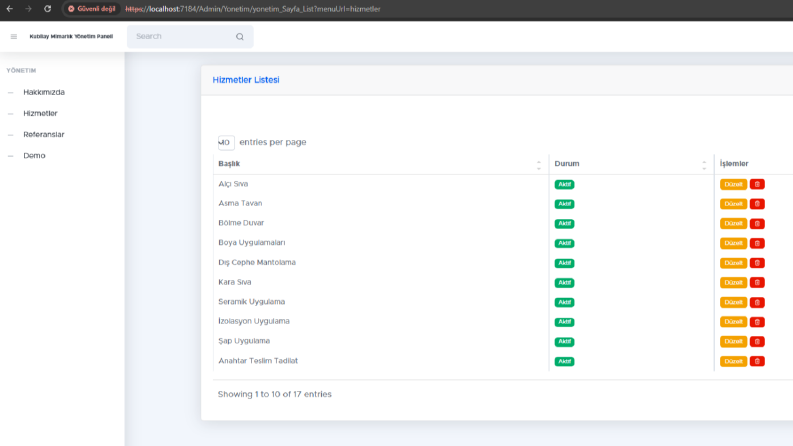This screenshot has width=793, height=446.
Task: Delete the Bölme Duvar service entry
Action: (757, 224)
